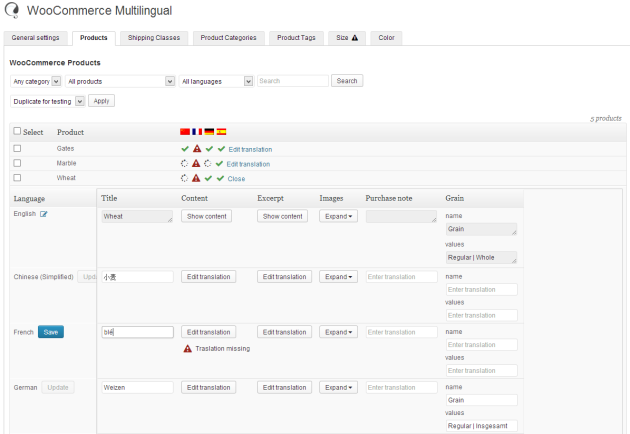The image size is (630, 434).
Task: Click Wheat Spanish translation checkmark
Action: [x=220, y=178]
